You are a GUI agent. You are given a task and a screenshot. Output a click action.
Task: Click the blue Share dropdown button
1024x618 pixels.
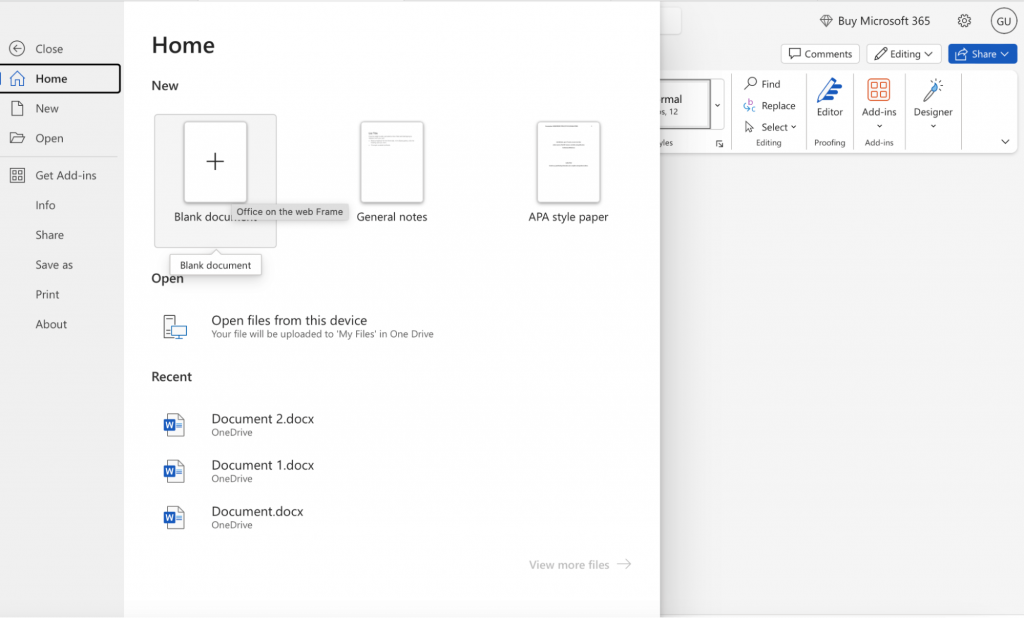982,54
